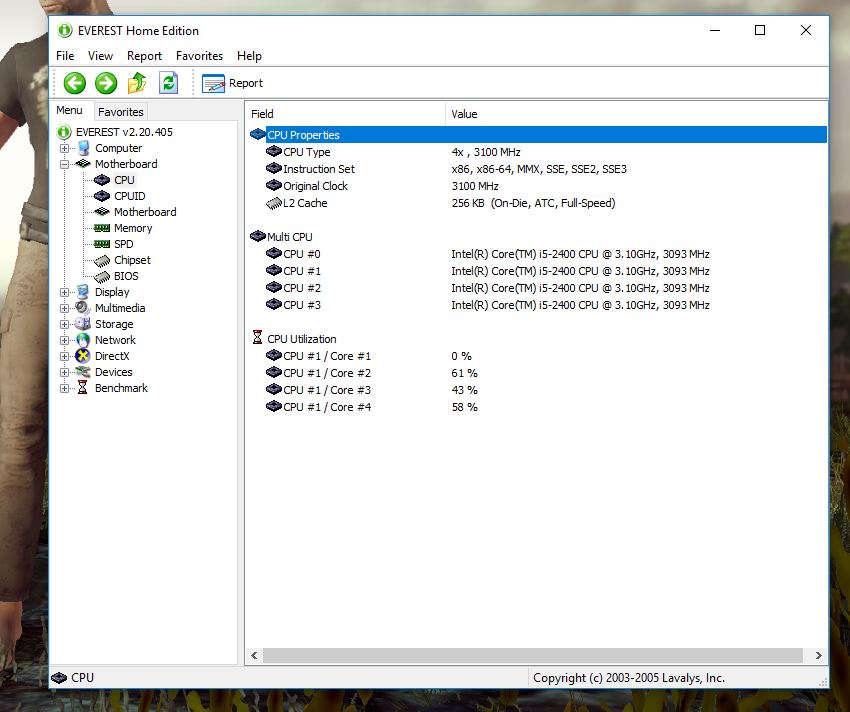Image resolution: width=850 pixels, height=712 pixels.
Task: Open the File menu
Action: (65, 56)
